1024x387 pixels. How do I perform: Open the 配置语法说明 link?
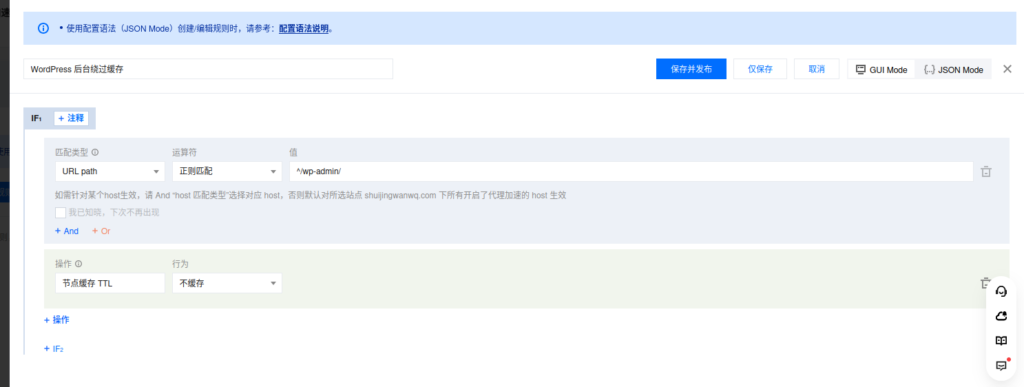click(x=303, y=29)
